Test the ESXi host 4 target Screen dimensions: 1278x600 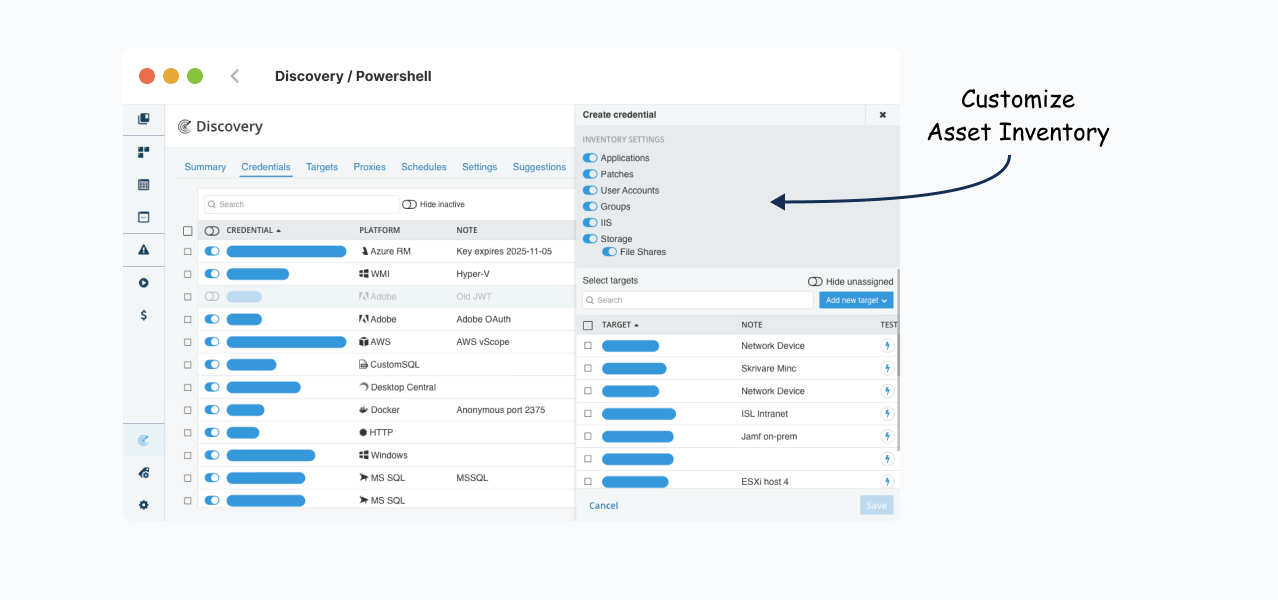[887, 482]
